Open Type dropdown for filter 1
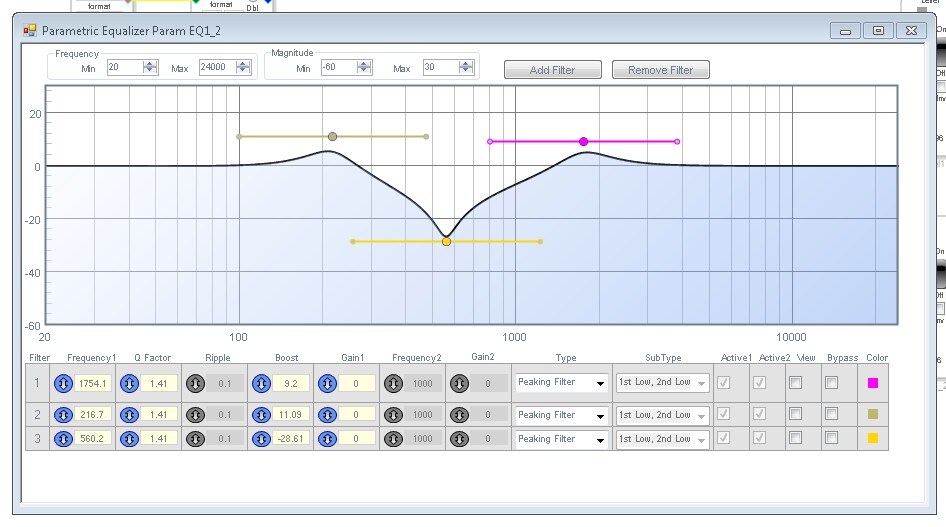Image resolution: width=946 pixels, height=527 pixels. (561, 383)
